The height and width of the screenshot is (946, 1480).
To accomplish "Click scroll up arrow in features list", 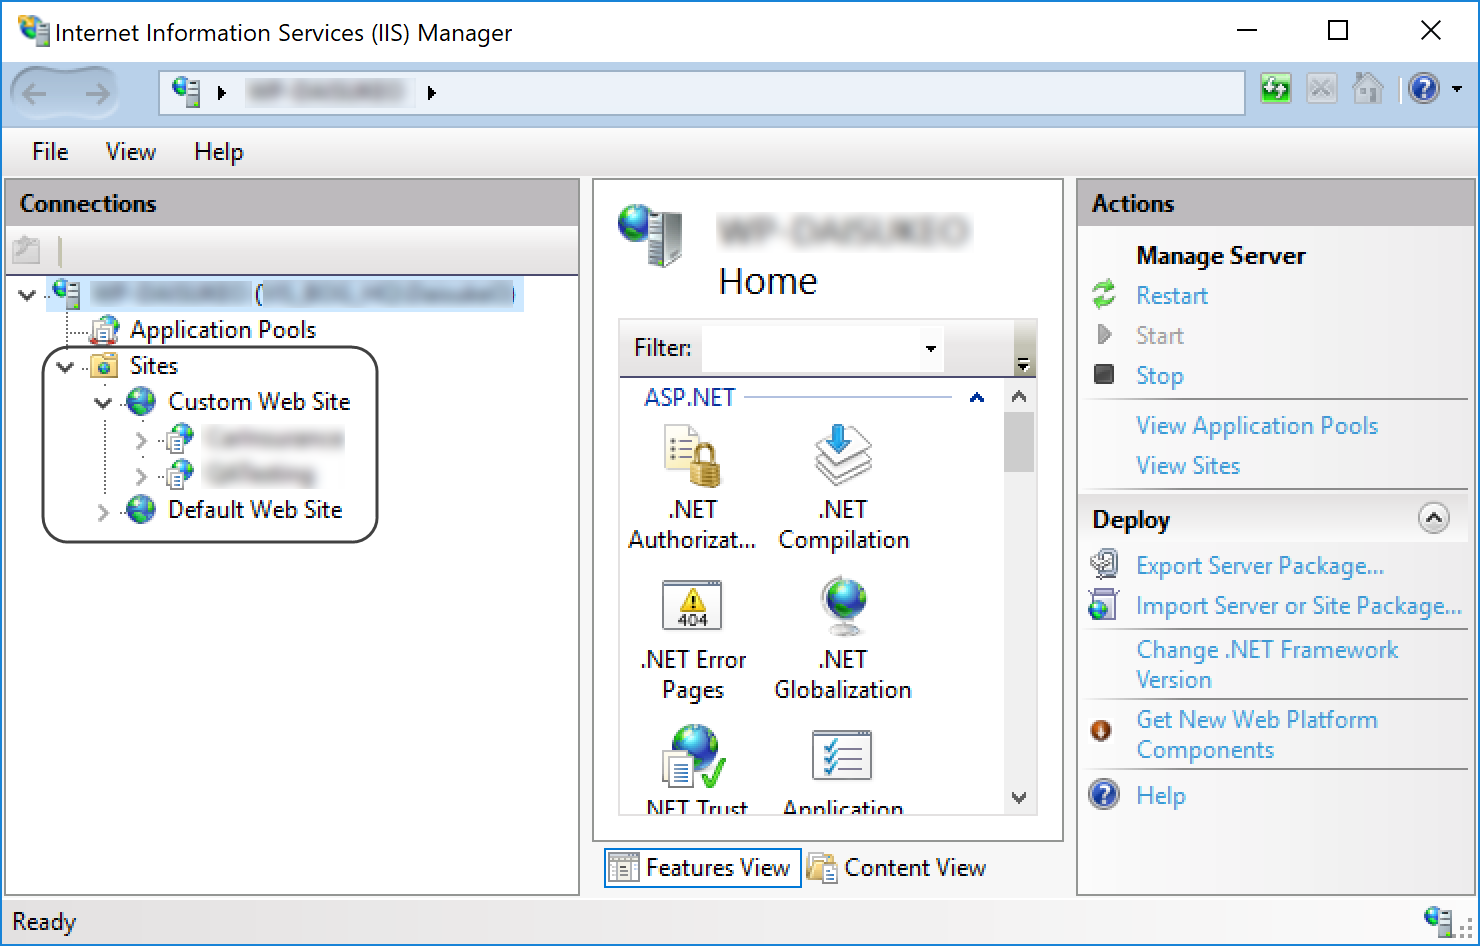I will (x=1019, y=397).
